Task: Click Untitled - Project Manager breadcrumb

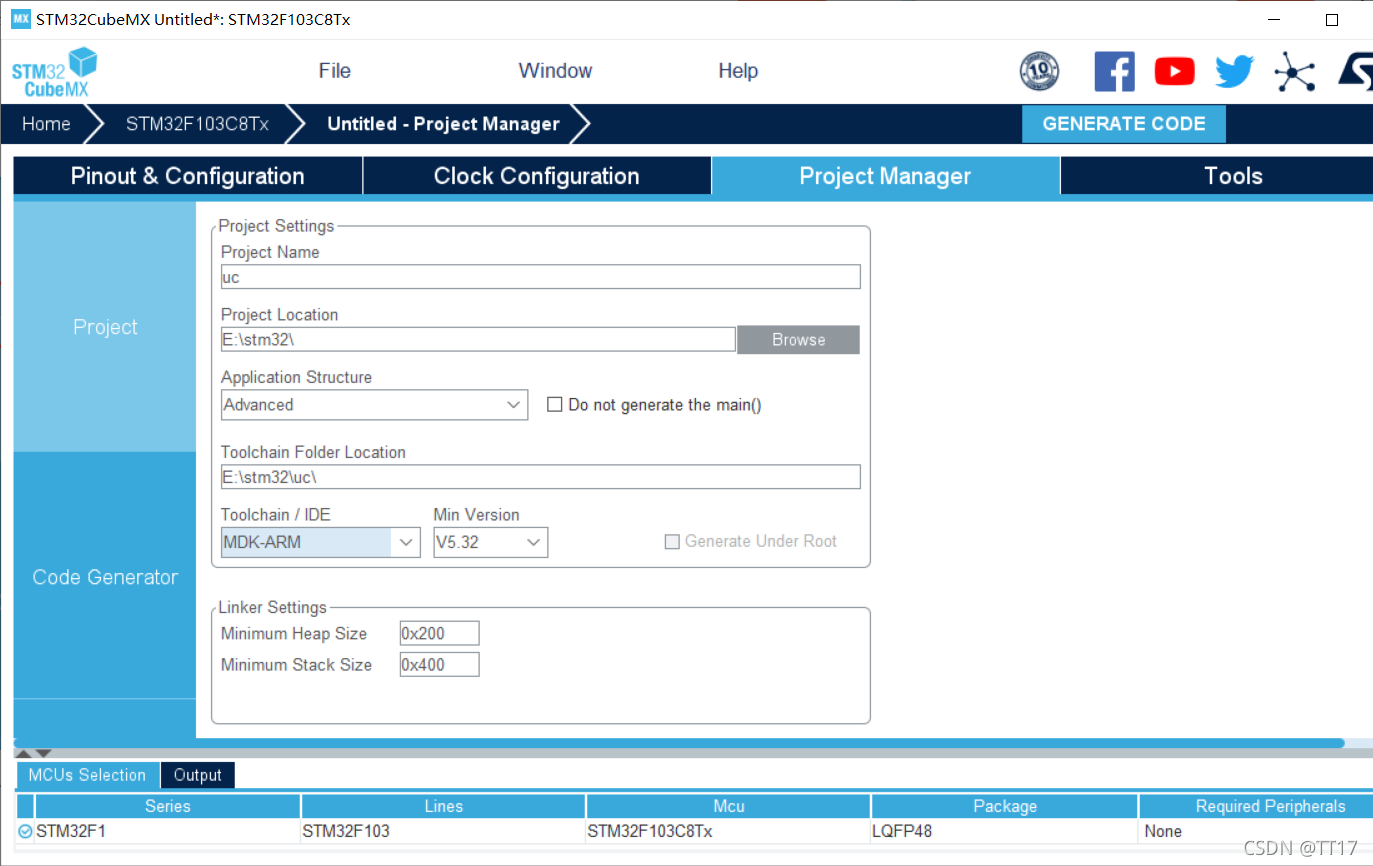Action: (443, 124)
